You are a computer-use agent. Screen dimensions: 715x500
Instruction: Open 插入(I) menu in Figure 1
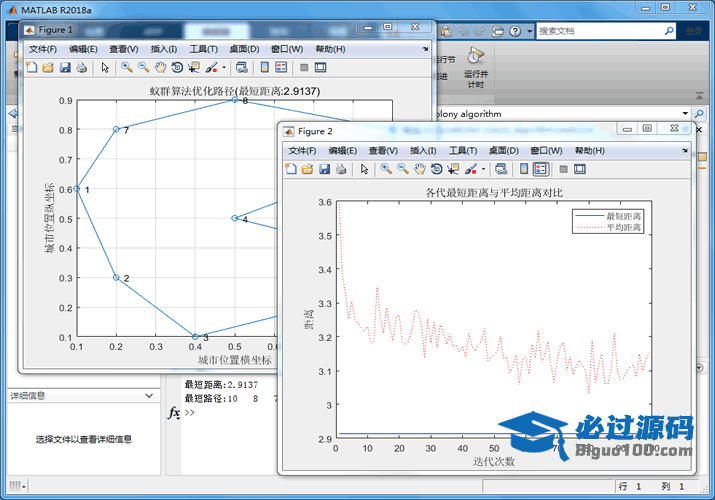(x=164, y=49)
